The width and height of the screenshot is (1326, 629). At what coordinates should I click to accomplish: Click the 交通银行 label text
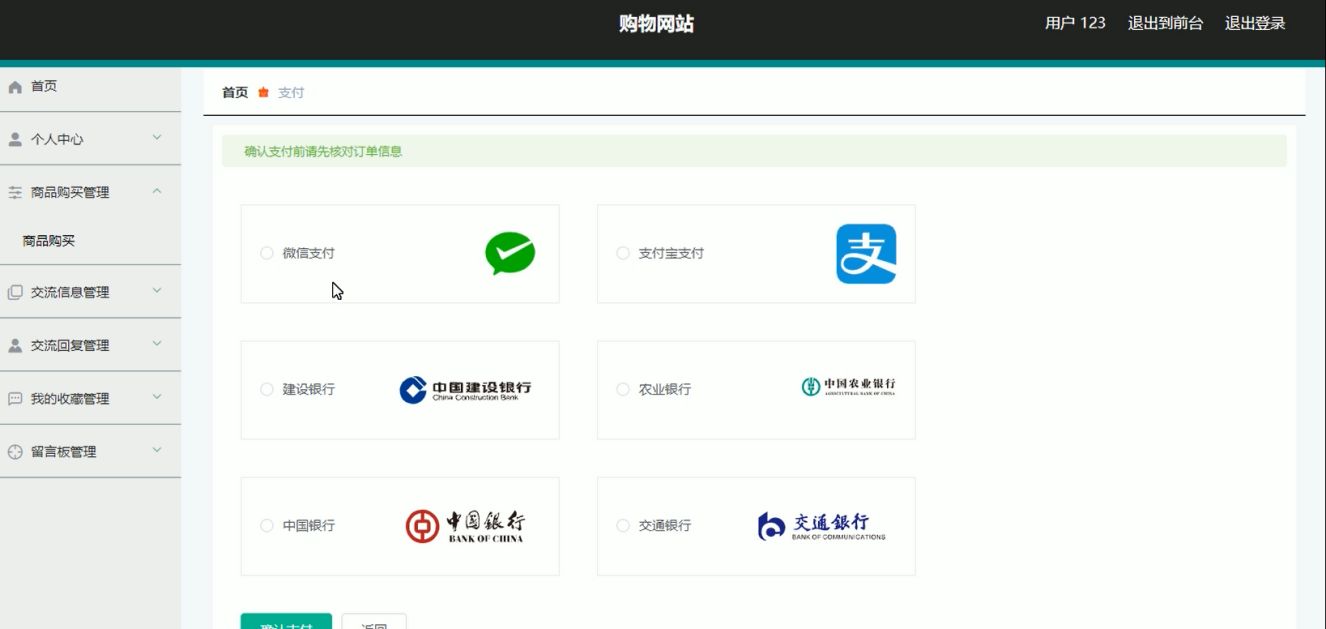665,525
